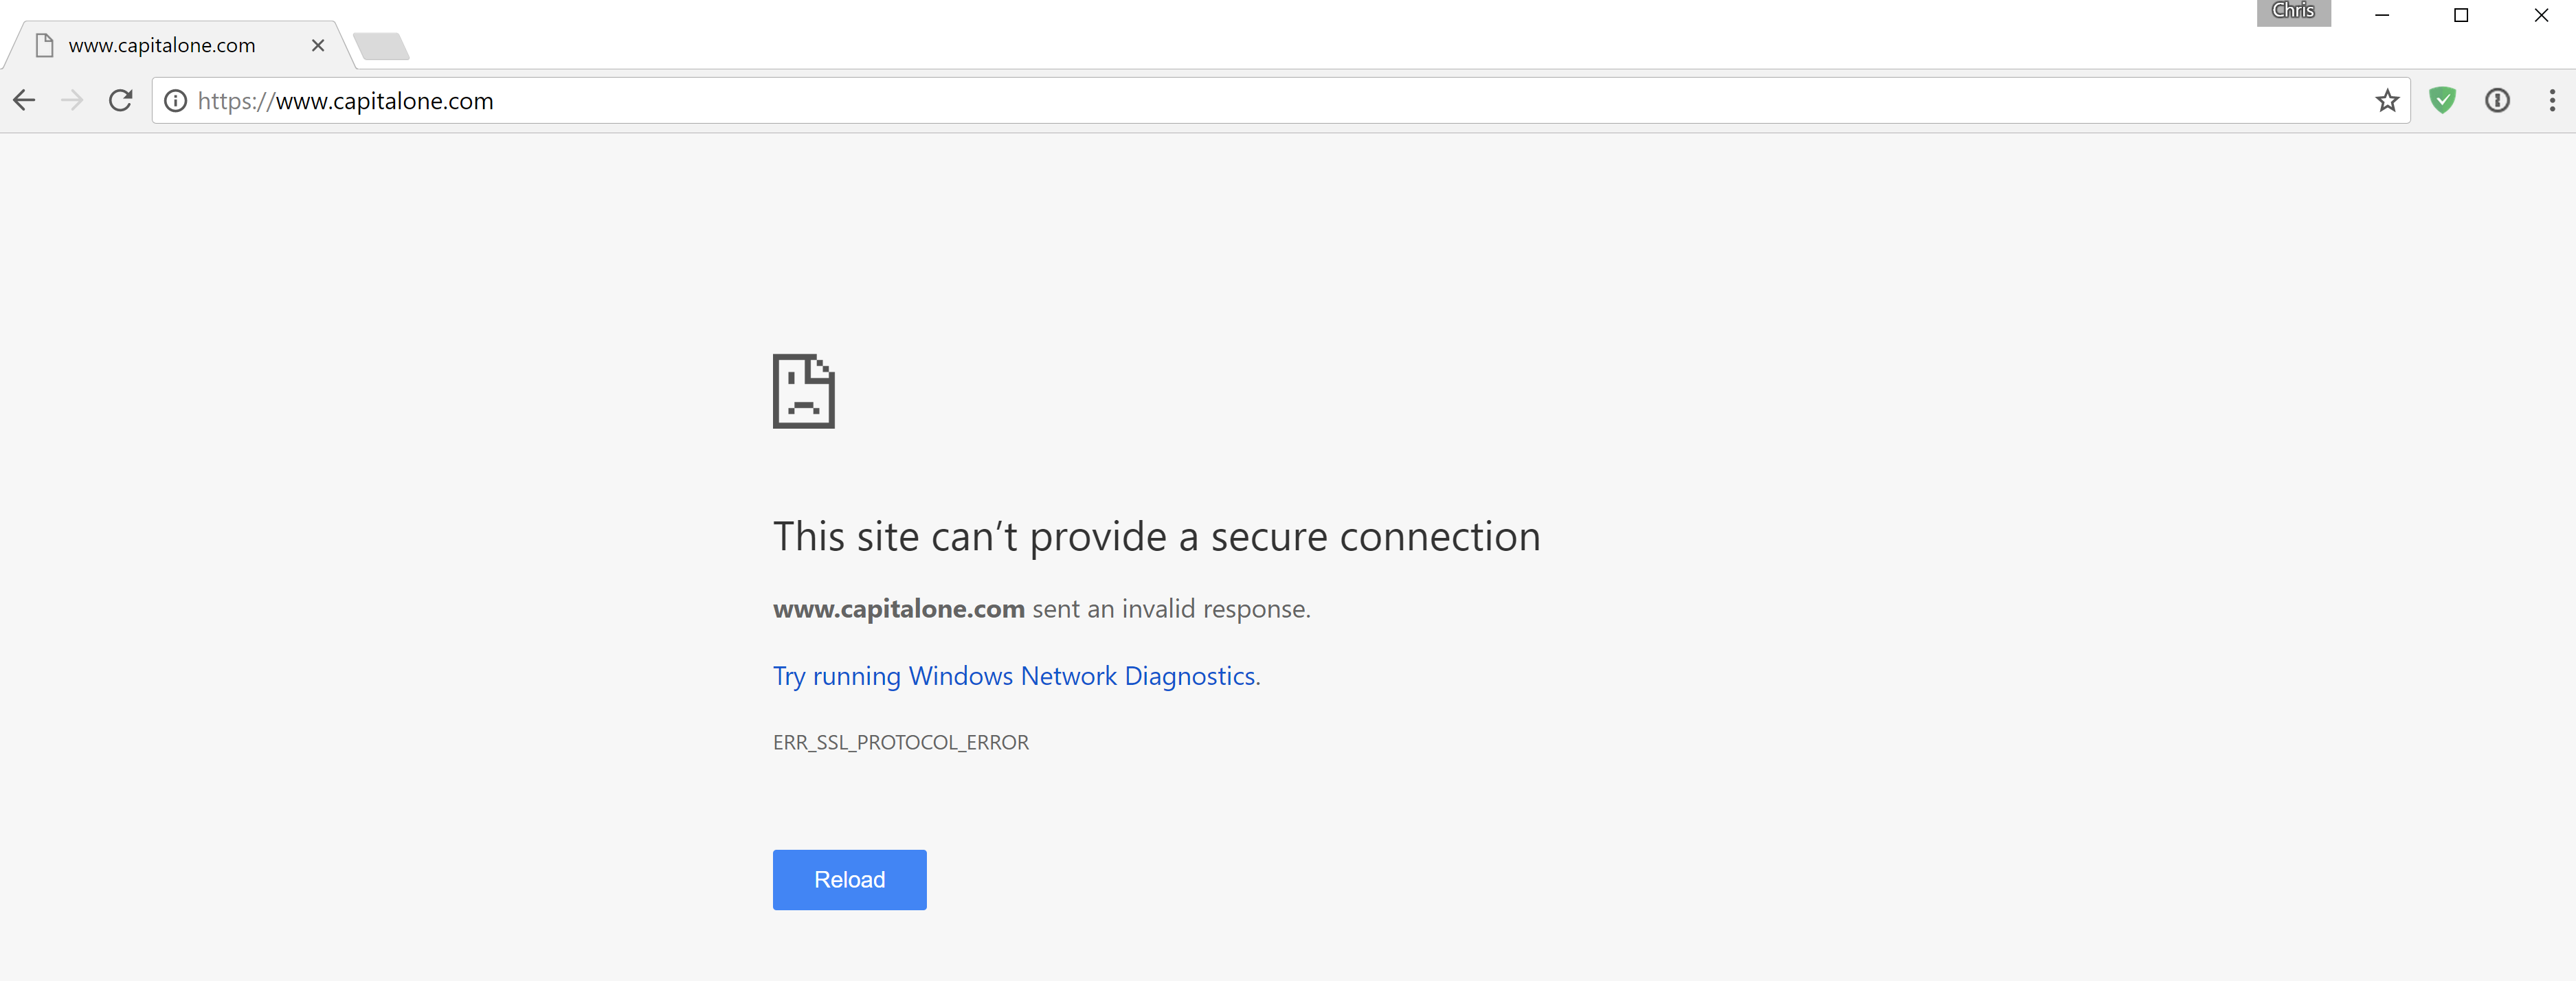Click the reload page icon
The width and height of the screenshot is (2576, 981).
tap(120, 100)
